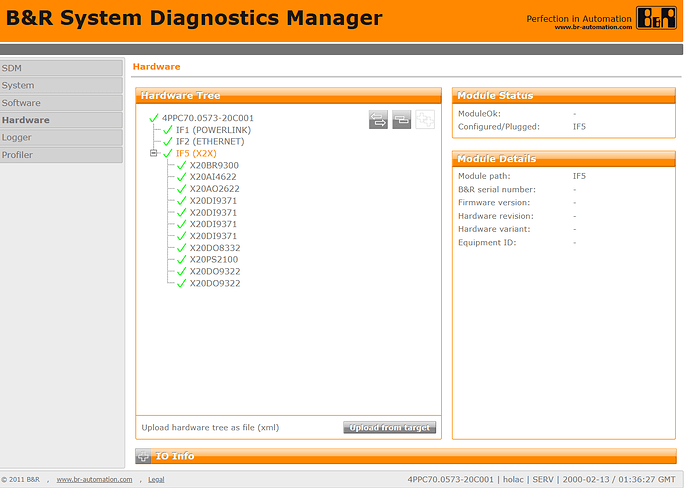Click the Equipment ID: label
Image resolution: width=690 pixels, height=488 pixels.
pos(487,242)
